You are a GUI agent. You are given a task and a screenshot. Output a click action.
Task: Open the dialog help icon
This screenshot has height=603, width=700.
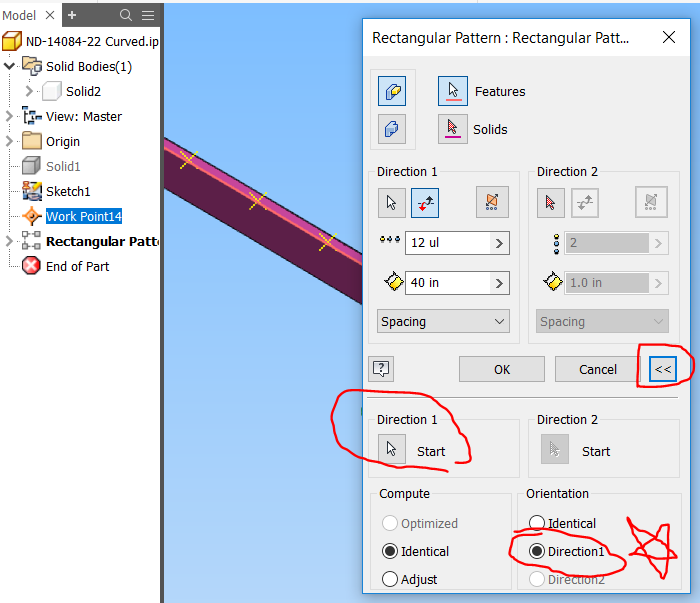(x=381, y=369)
